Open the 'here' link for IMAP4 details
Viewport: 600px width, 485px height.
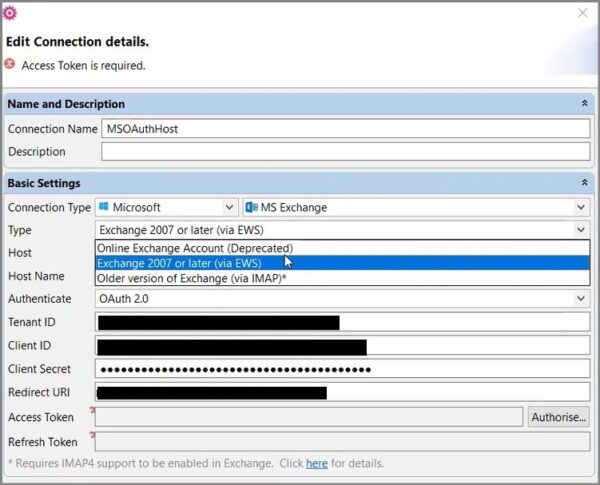[x=316, y=463]
